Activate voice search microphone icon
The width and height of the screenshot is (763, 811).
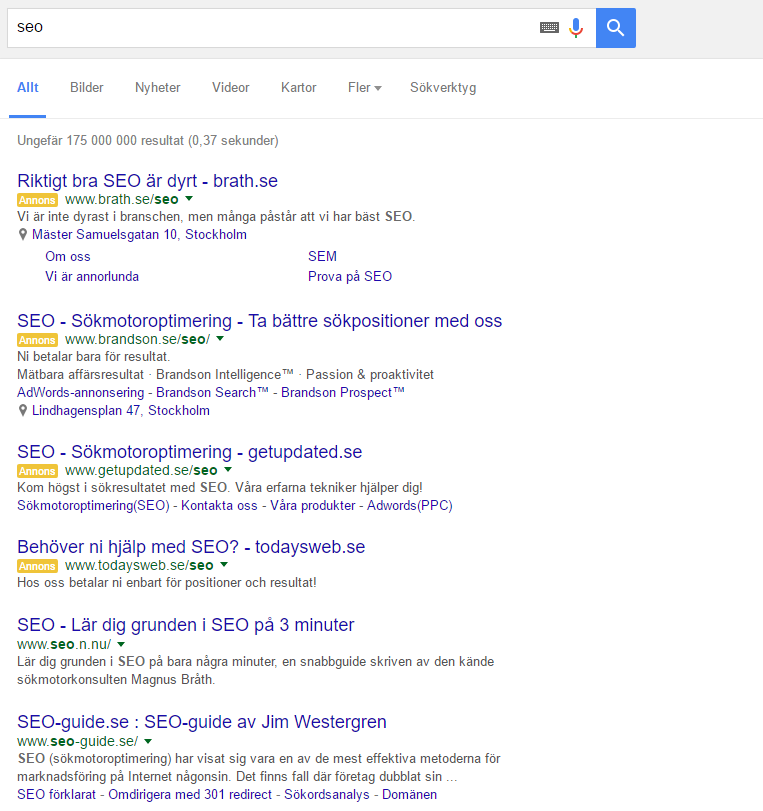point(576,28)
